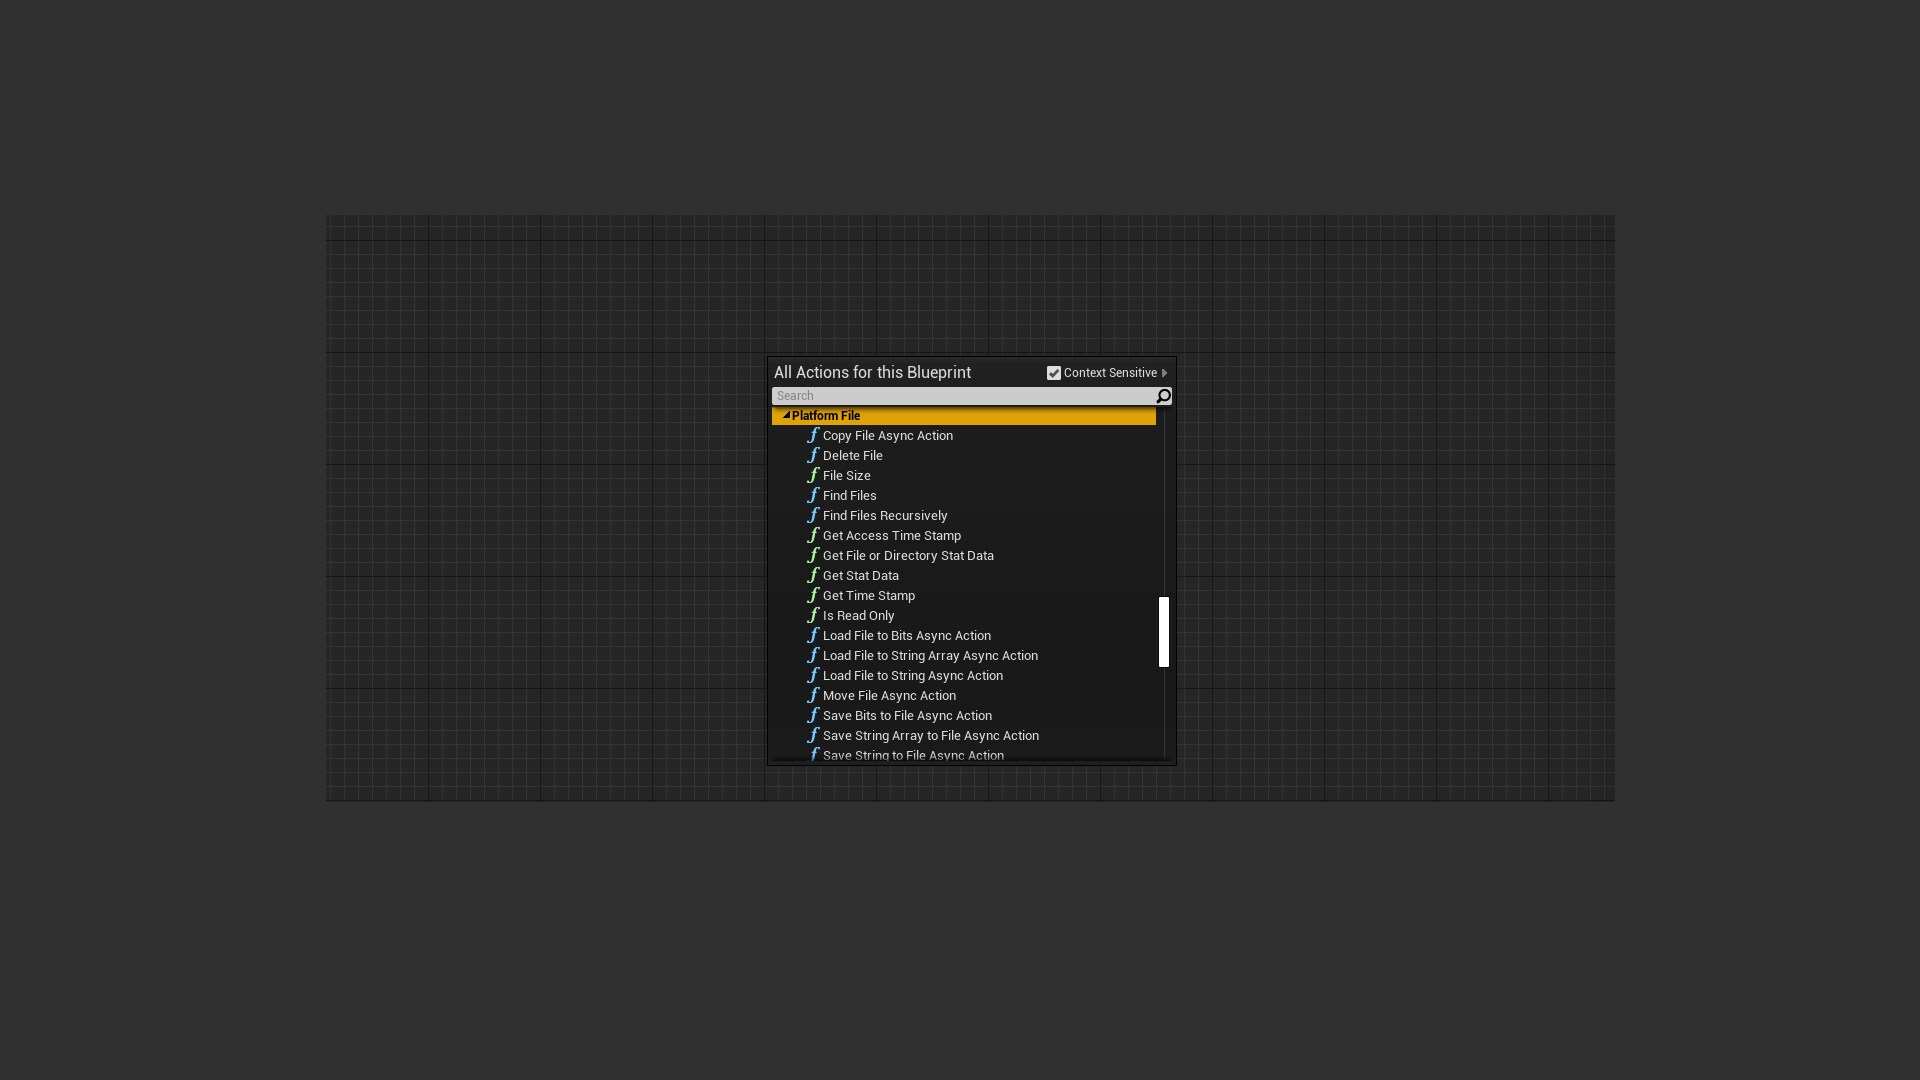Click the f icon next to Is Read Only
The width and height of the screenshot is (1920, 1080).
813,615
